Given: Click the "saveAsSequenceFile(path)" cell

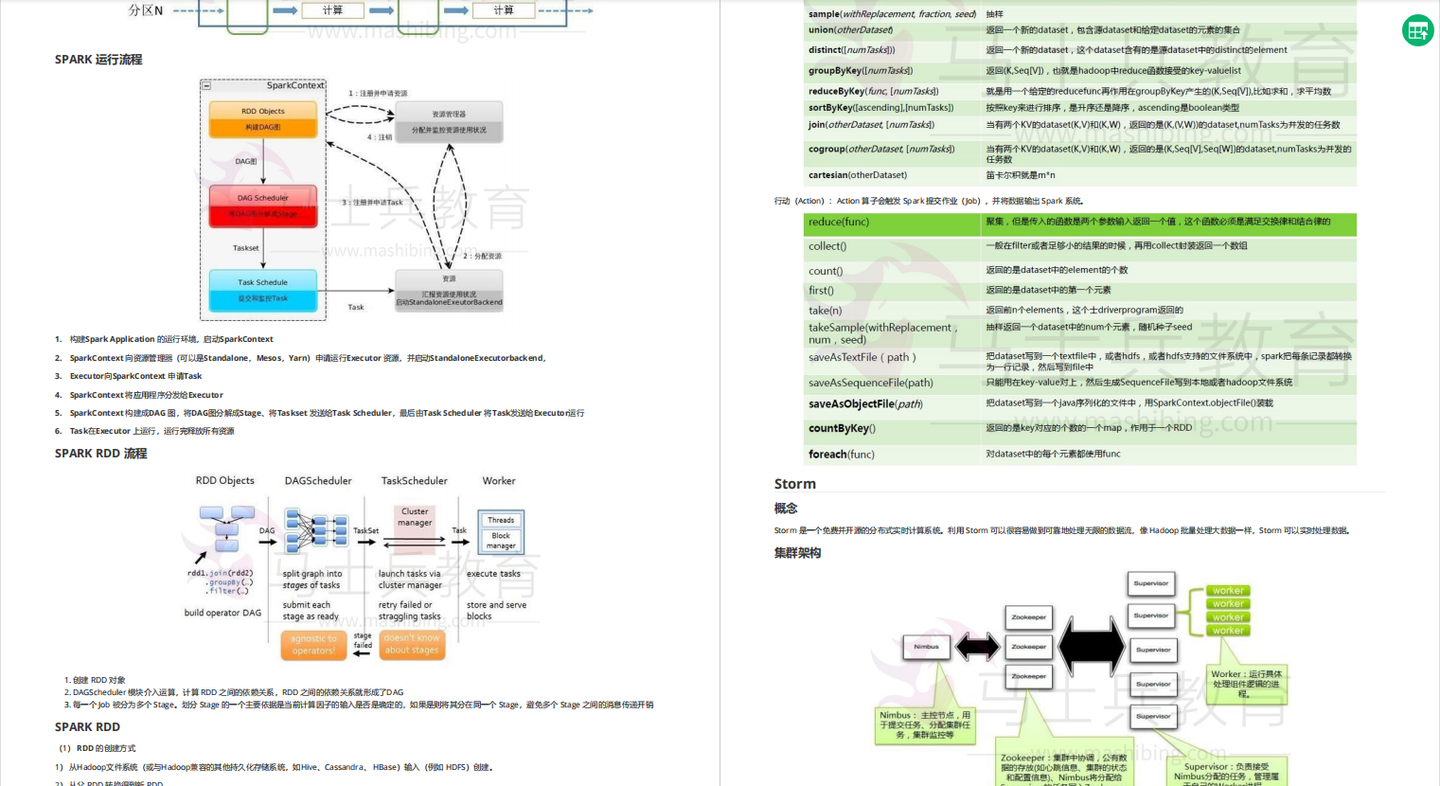Looking at the screenshot, I should click(892, 383).
